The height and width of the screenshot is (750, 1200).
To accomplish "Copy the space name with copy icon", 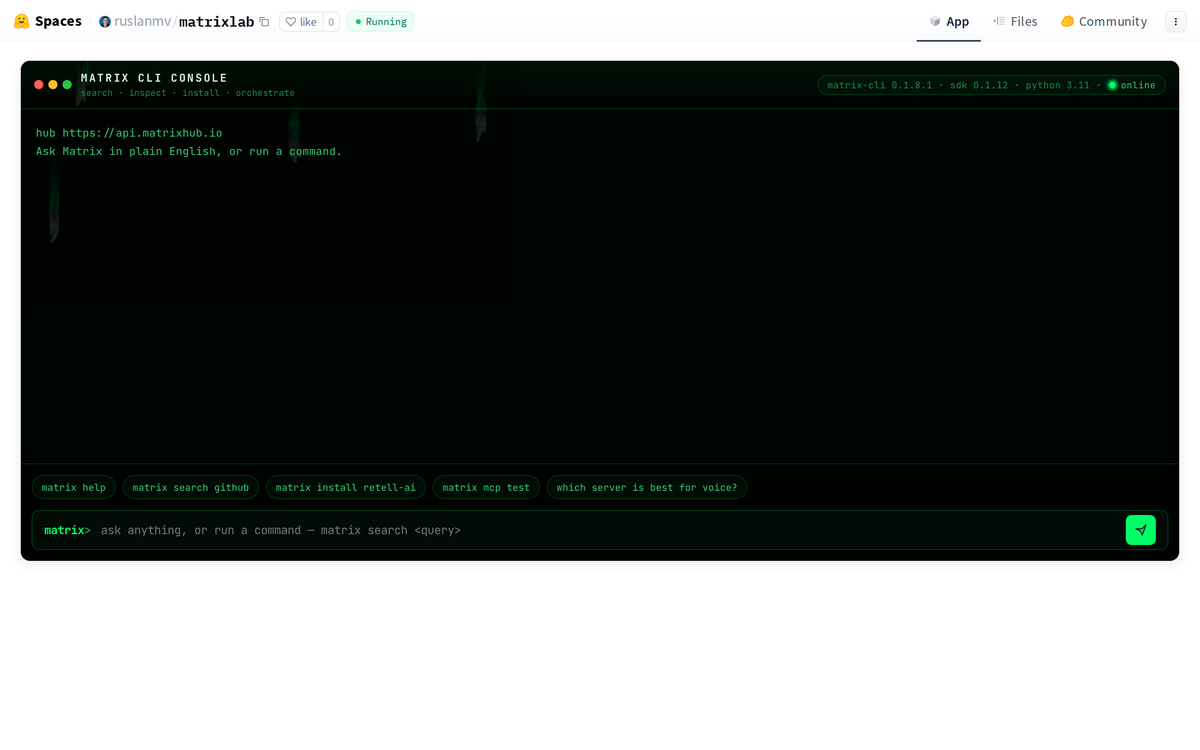I will (264, 22).
